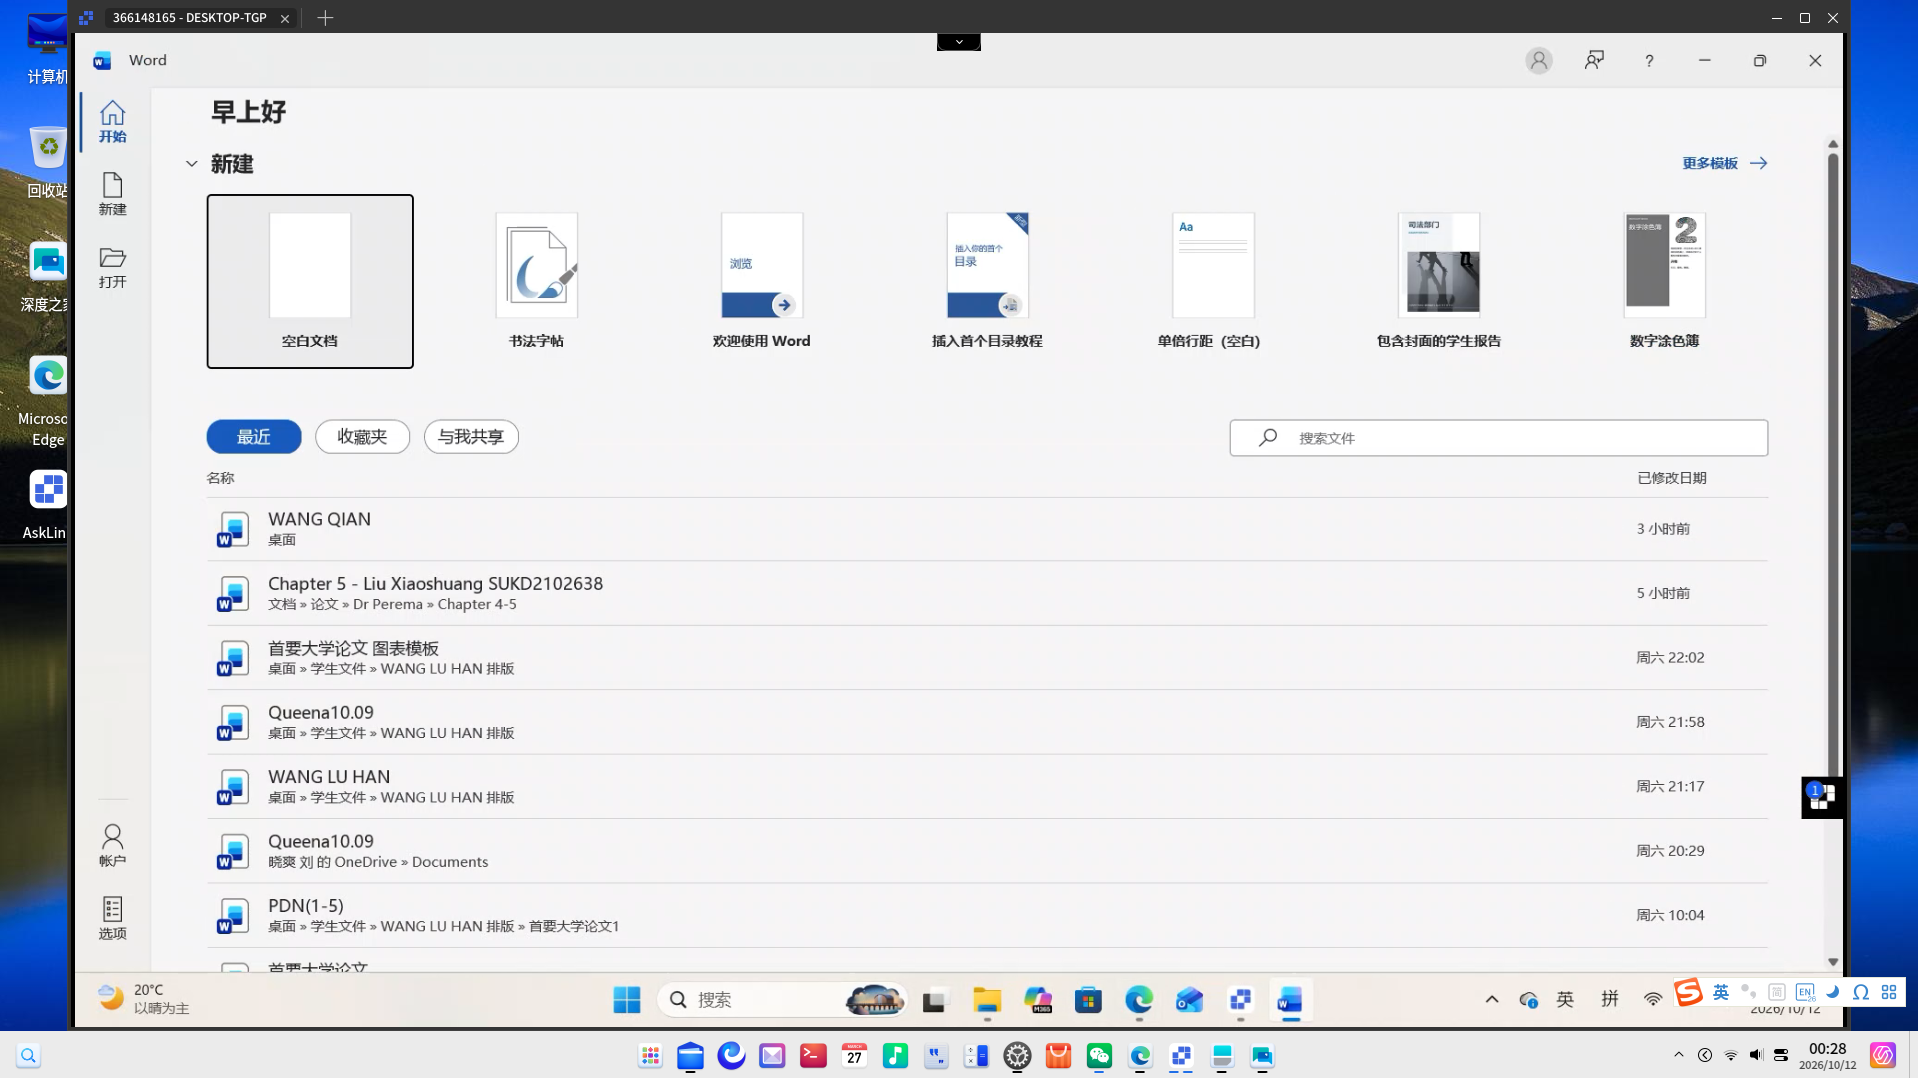Add a new remote session tab
1918x1078 pixels.
[x=325, y=18]
